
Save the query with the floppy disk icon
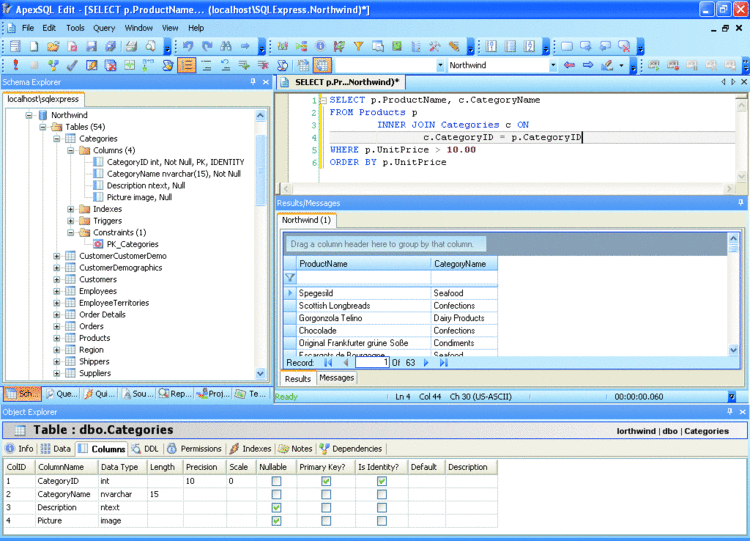[x=91, y=46]
